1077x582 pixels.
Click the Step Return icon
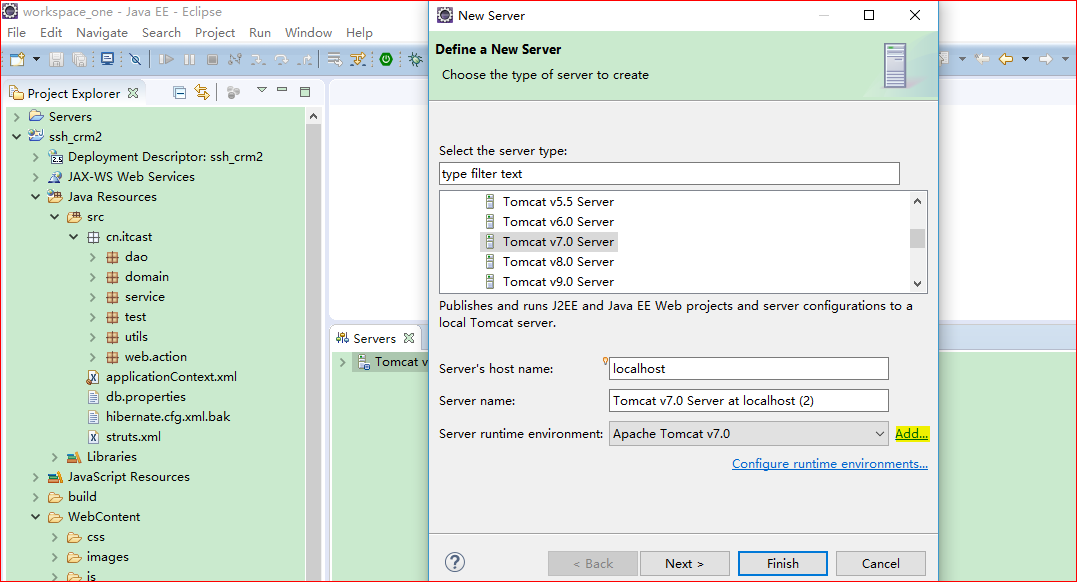coord(304,60)
